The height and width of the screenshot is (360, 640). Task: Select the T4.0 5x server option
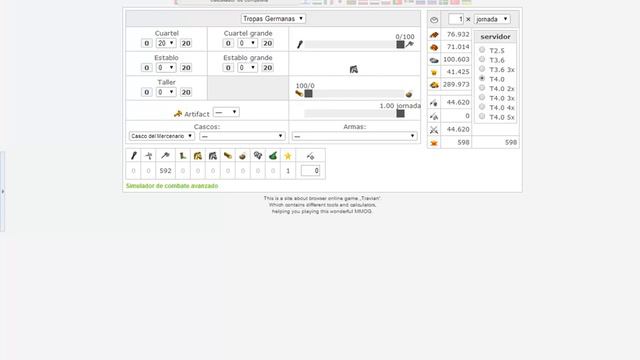(x=482, y=116)
